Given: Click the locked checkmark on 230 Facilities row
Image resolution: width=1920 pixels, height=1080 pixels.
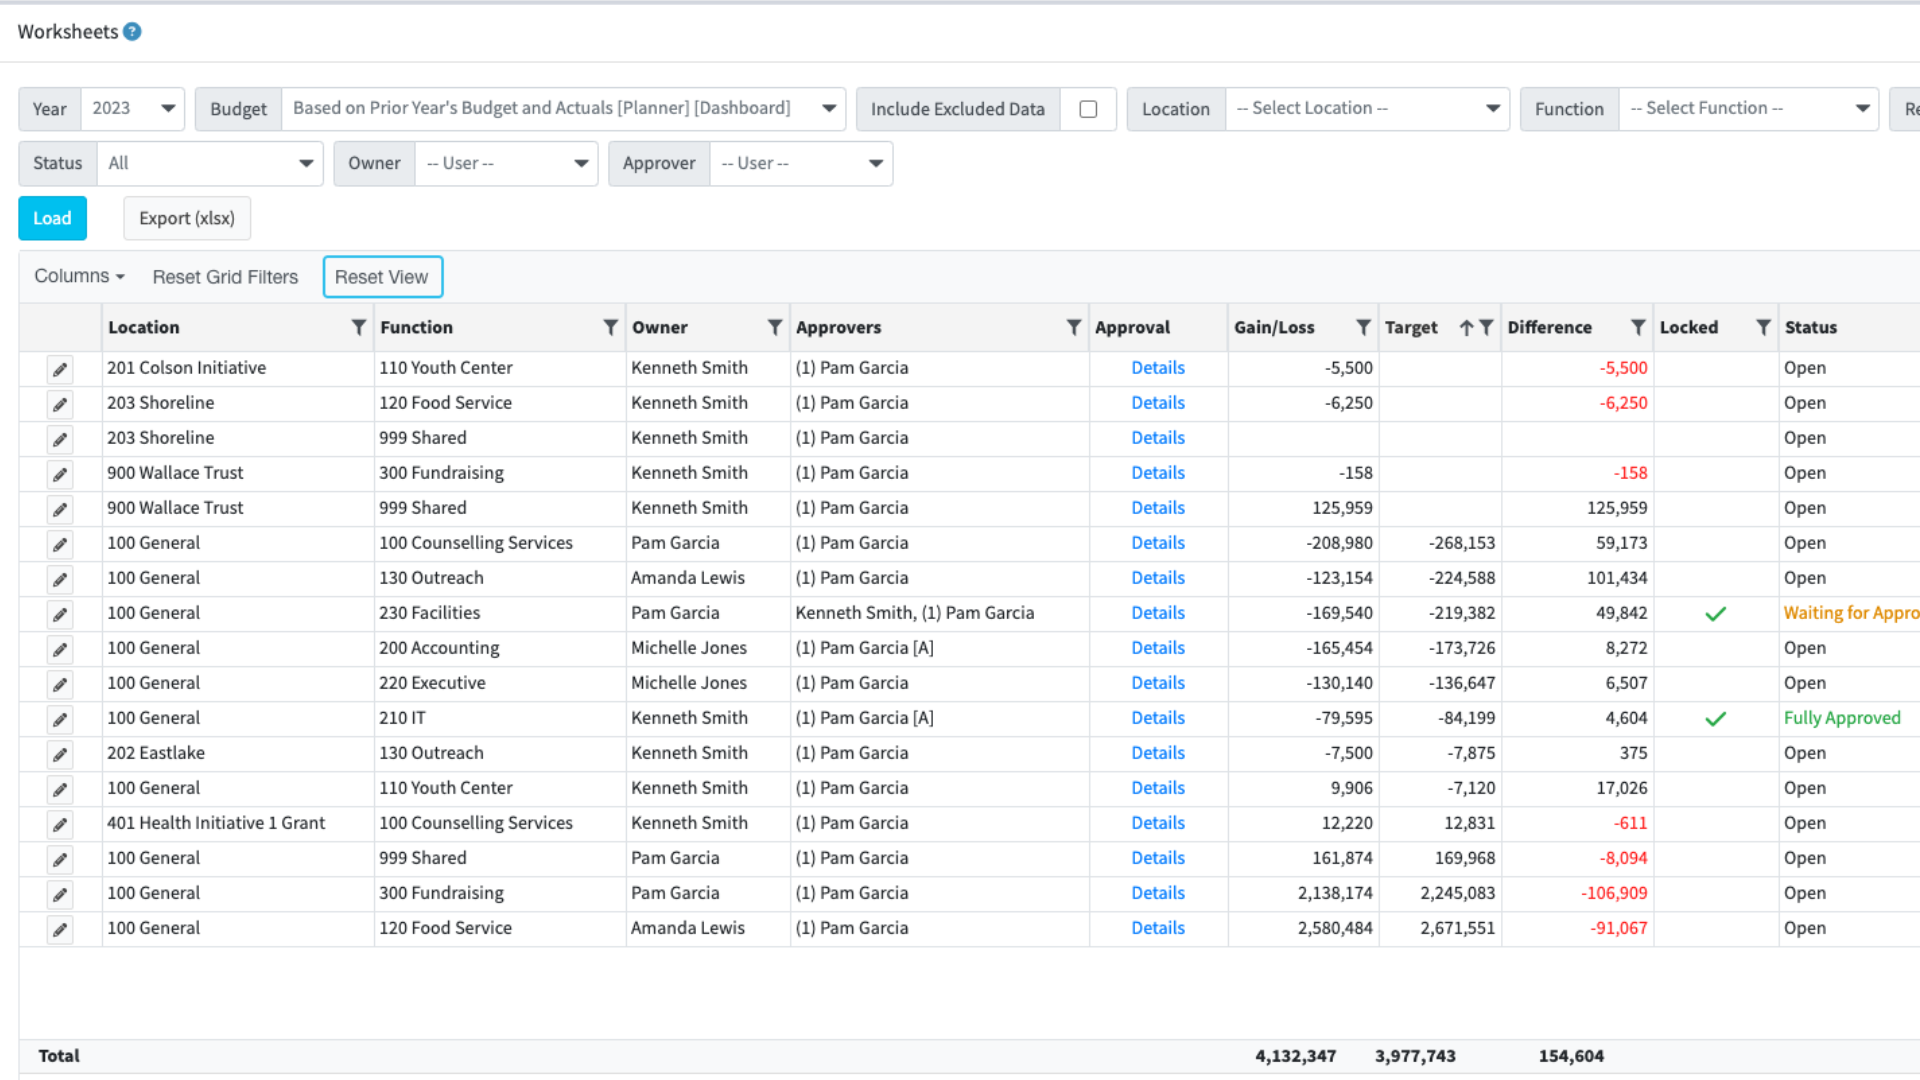Looking at the screenshot, I should 1716,613.
